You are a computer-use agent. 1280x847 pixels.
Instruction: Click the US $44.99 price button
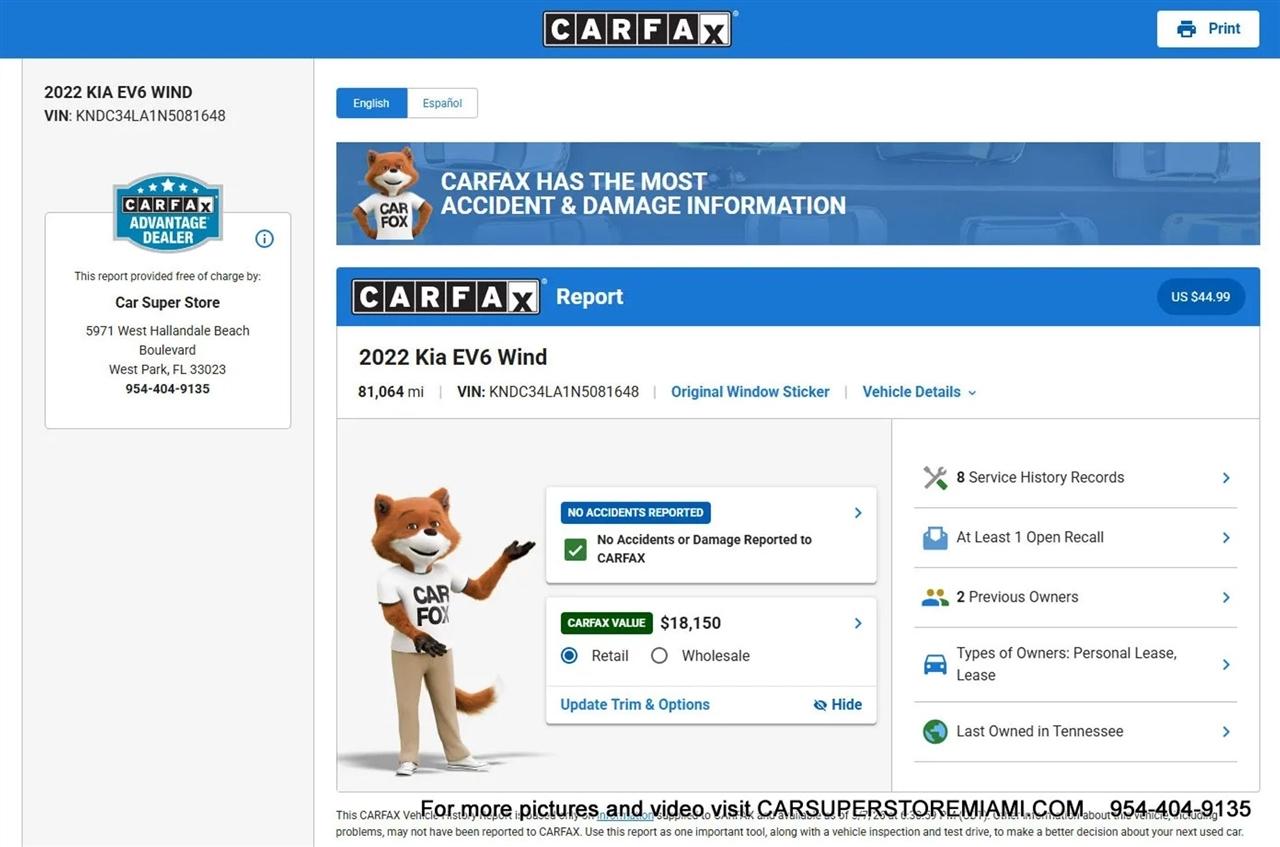1201,297
